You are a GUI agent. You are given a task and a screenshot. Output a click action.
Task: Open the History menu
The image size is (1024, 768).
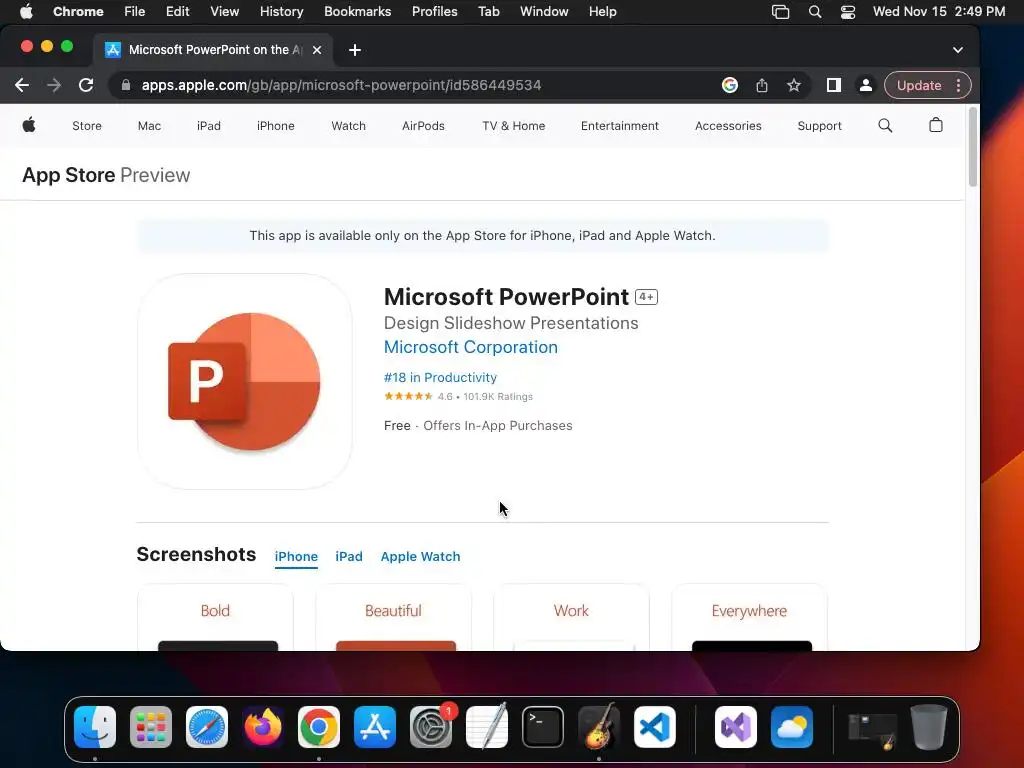(281, 12)
